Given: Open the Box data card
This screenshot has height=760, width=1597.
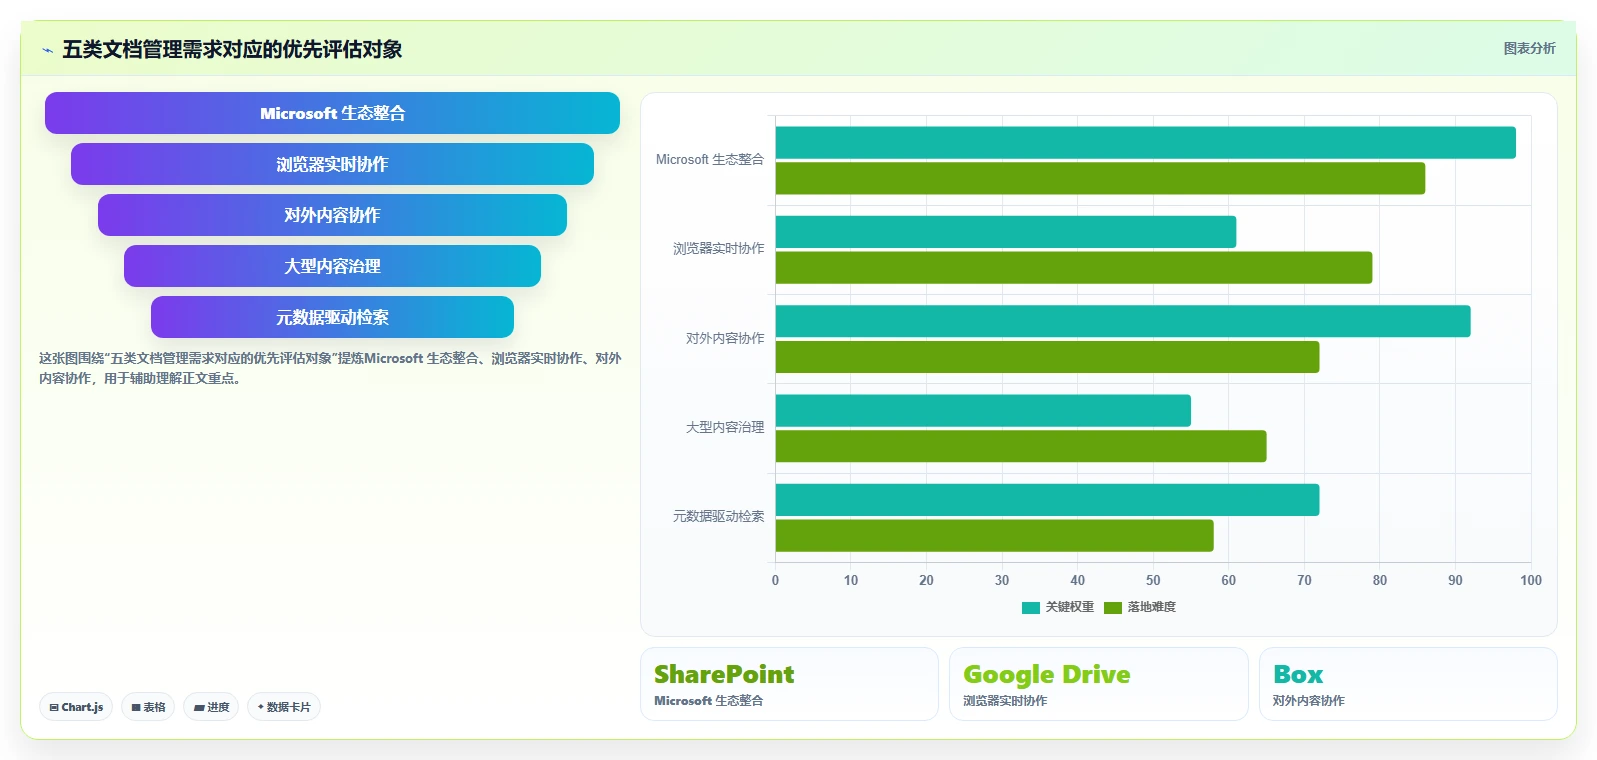Looking at the screenshot, I should coord(1408,684).
